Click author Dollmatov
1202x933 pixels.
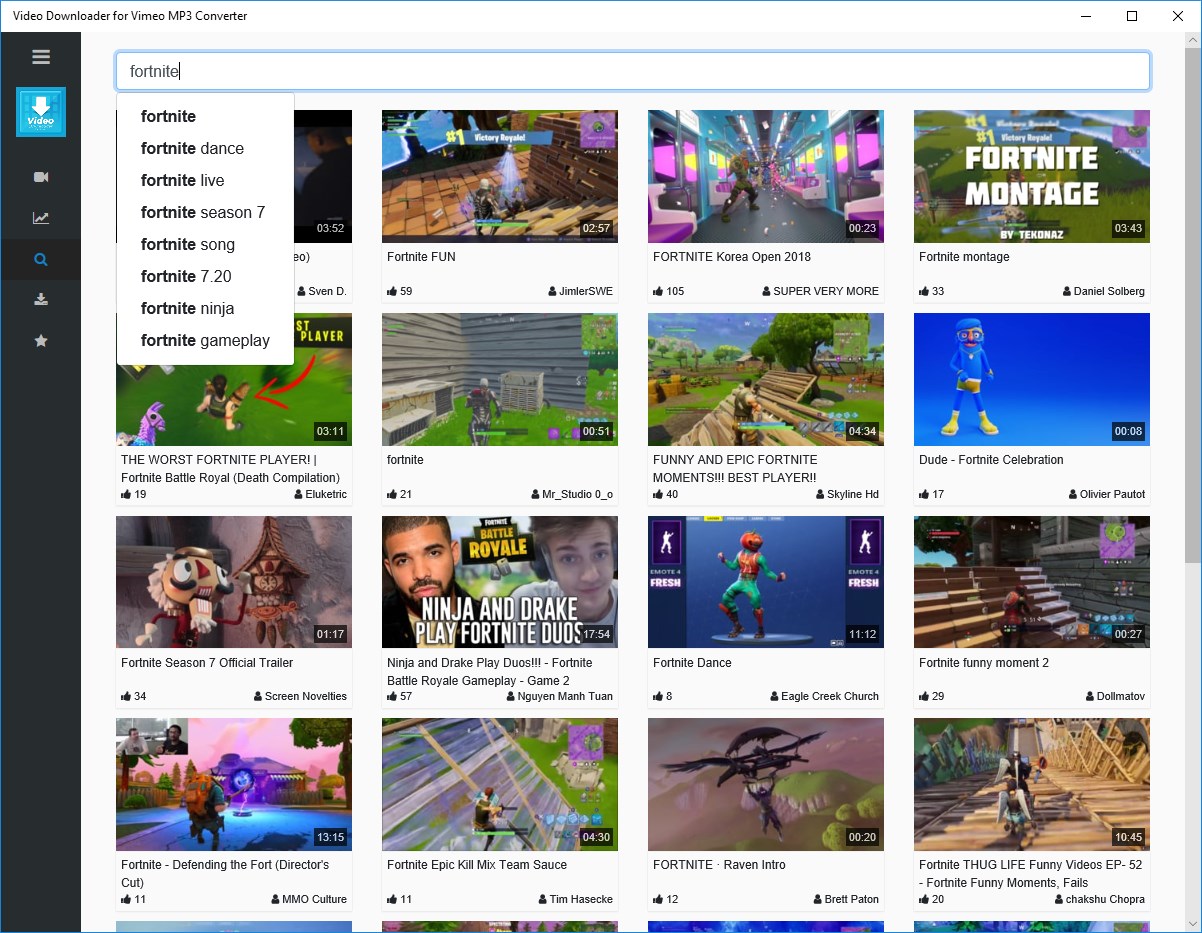pyautogui.click(x=1115, y=696)
